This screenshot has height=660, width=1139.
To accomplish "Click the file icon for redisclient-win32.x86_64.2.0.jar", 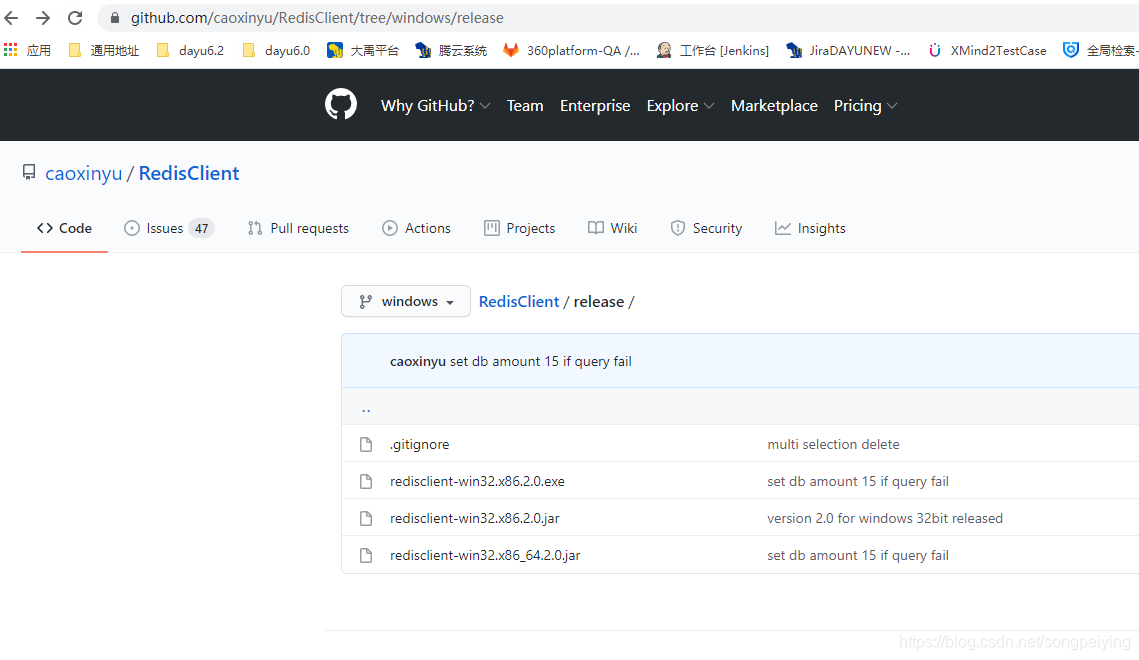I will (366, 555).
